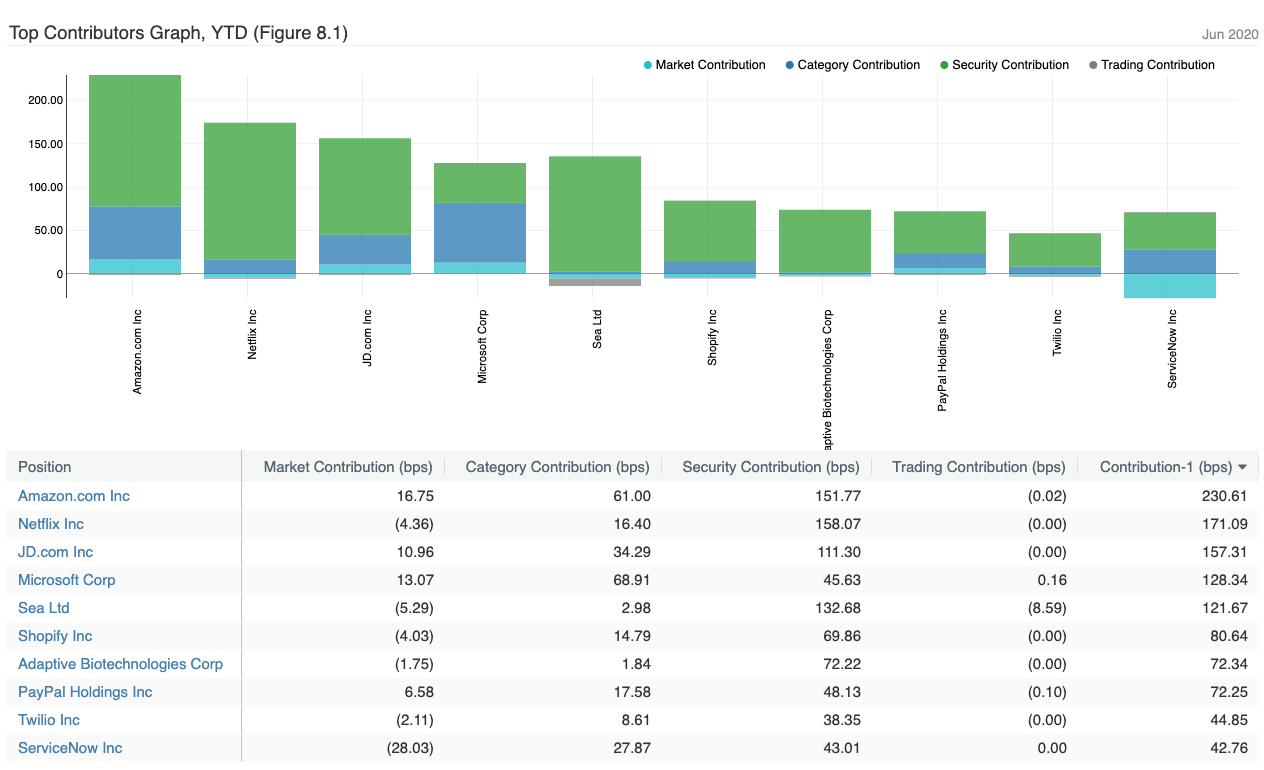Open Adaptive Biotechnologies Corp position link
Image resolution: width=1264 pixels, height=770 pixels.
coord(120,664)
